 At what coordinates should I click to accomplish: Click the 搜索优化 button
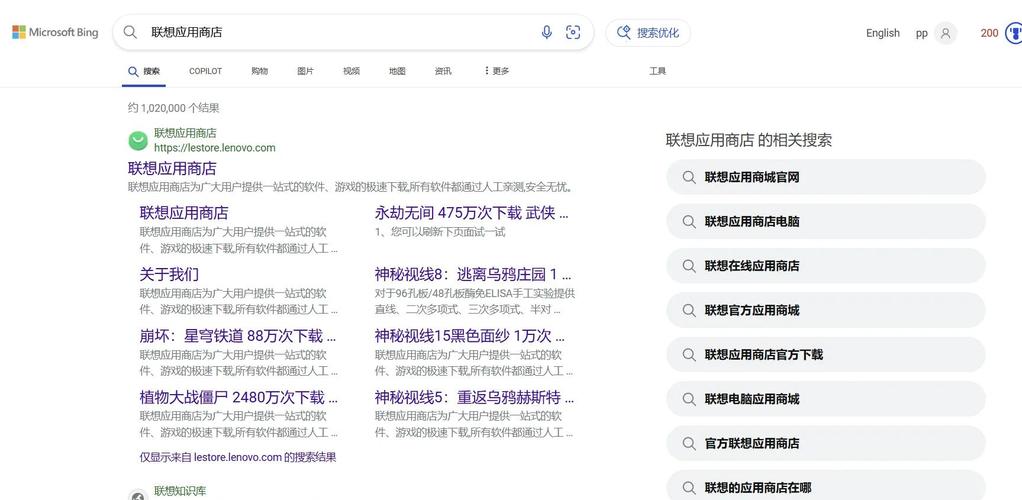pos(648,33)
